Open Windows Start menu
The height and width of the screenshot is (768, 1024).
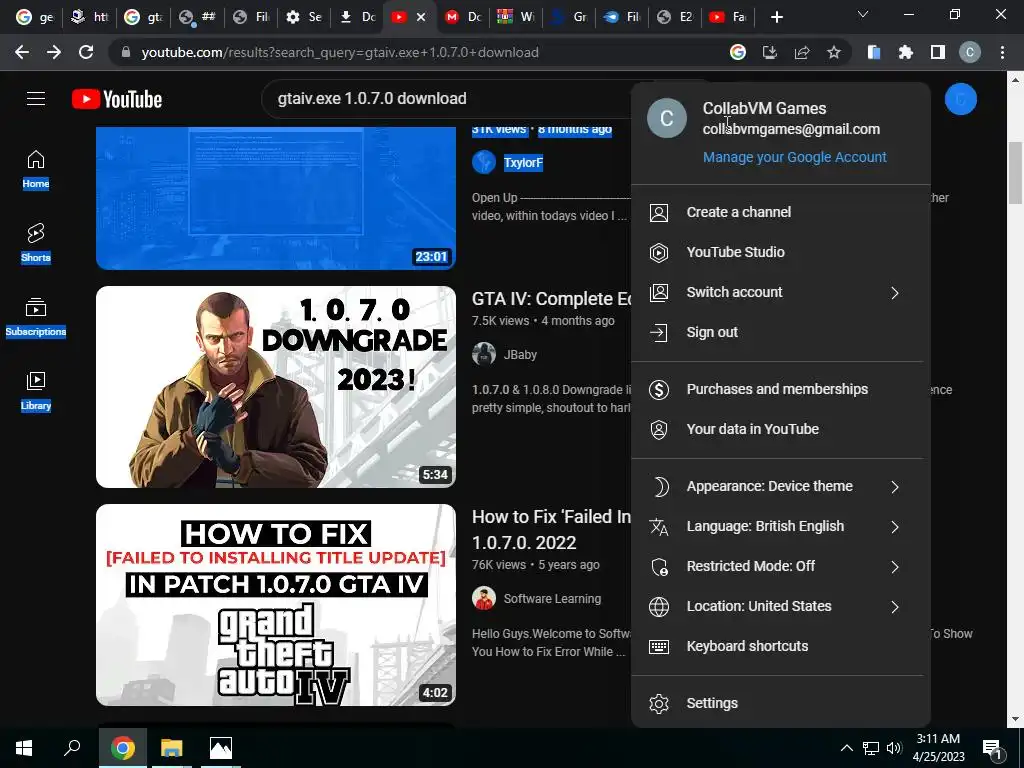tap(24, 748)
